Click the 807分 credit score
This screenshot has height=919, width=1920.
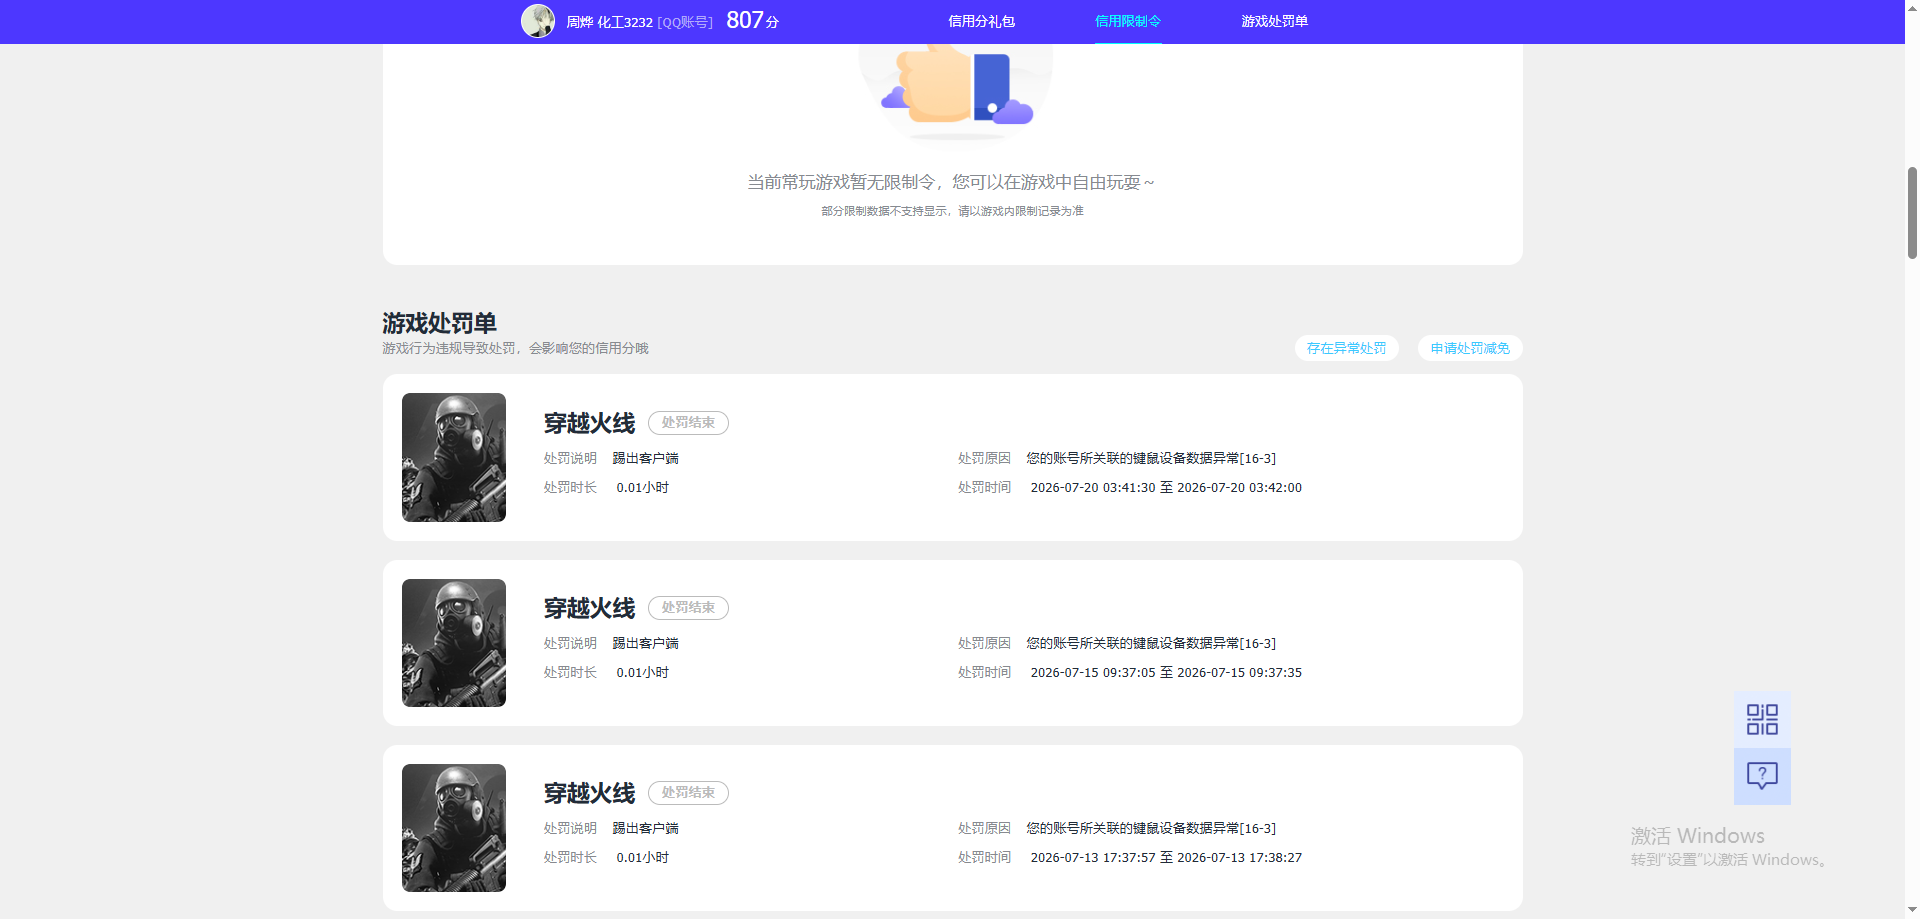point(752,21)
